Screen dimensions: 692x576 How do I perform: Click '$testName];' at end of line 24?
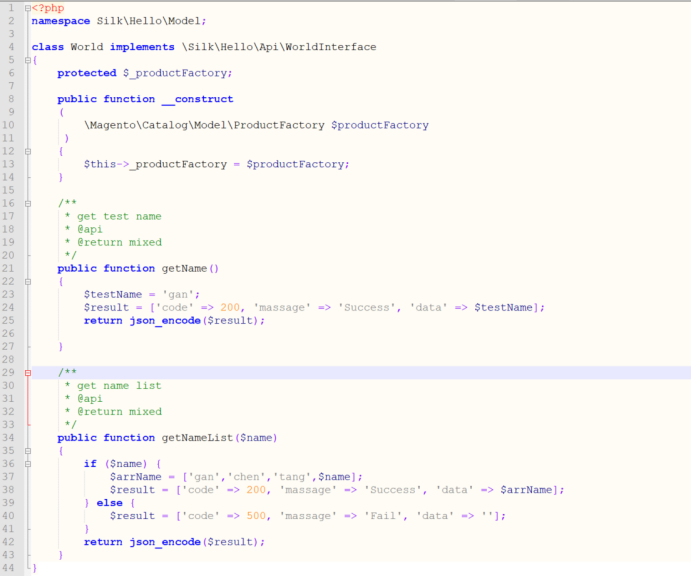[510, 307]
